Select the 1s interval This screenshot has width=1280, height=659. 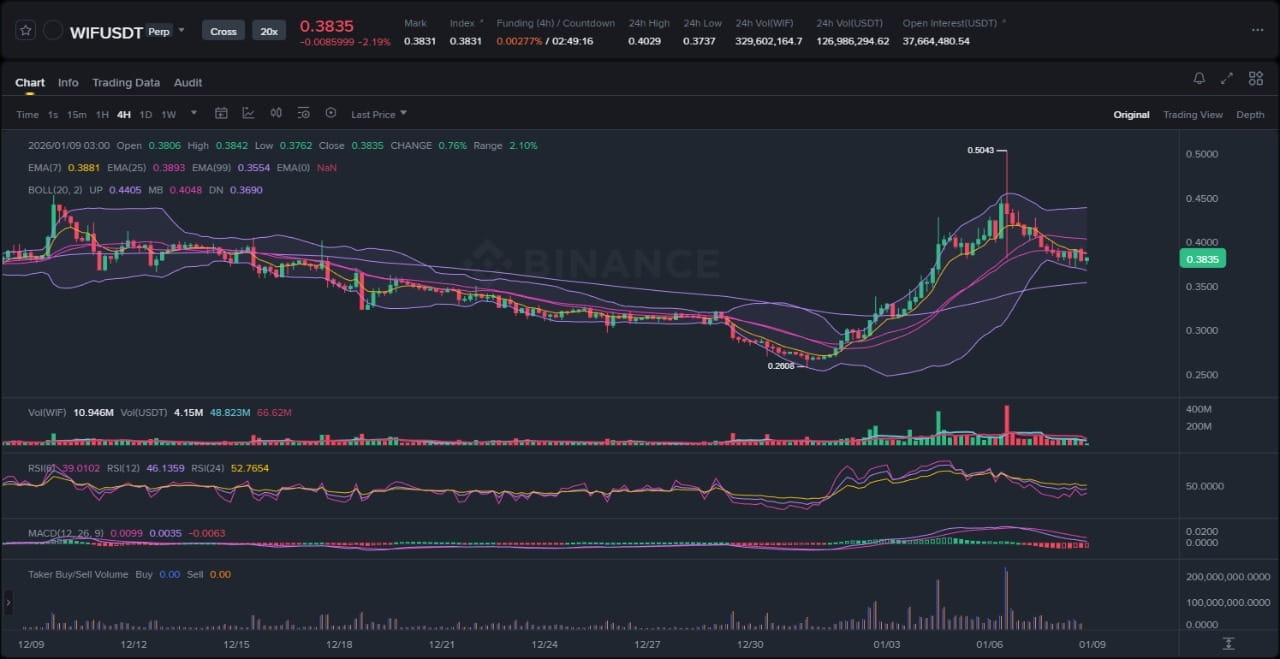53,115
